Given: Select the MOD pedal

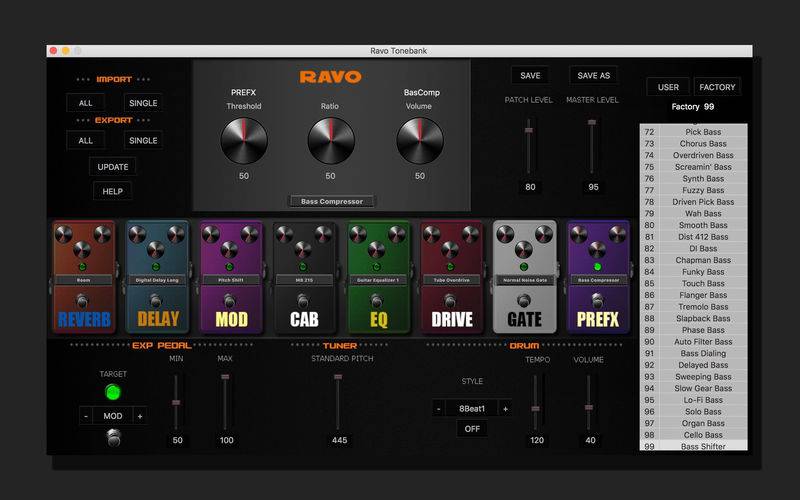Looking at the screenshot, I should pos(231,277).
